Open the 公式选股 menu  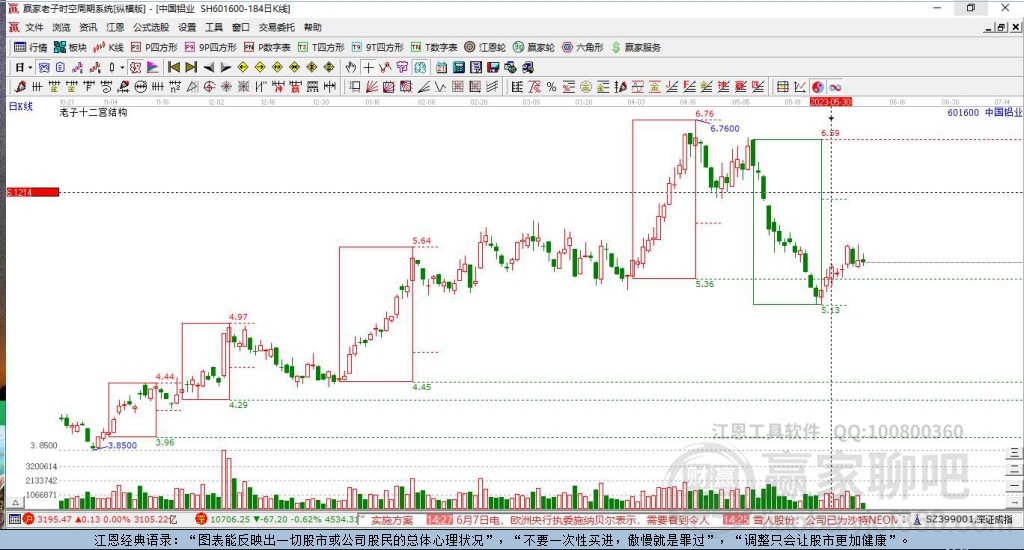151,27
